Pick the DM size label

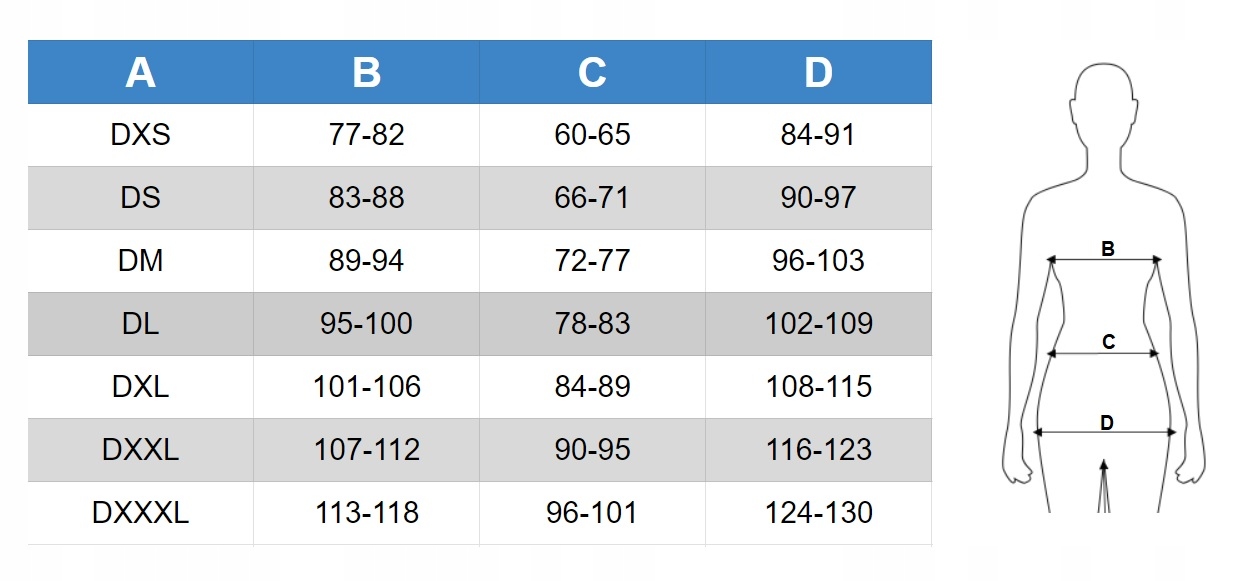point(140,261)
